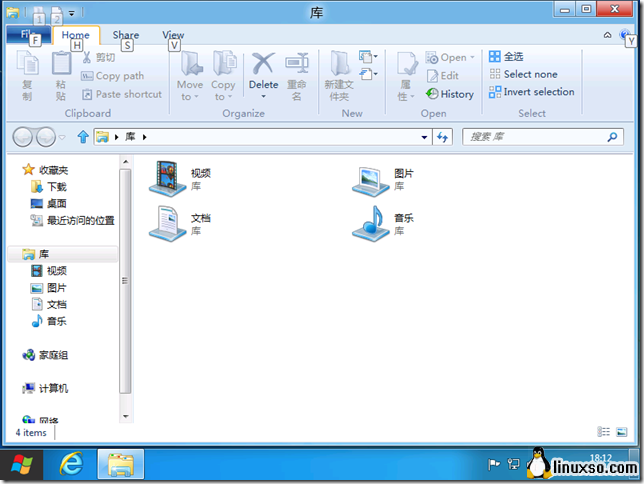The height and width of the screenshot is (484, 644).
Task: Expand the address bar history dropdown
Action: pyautogui.click(x=424, y=137)
